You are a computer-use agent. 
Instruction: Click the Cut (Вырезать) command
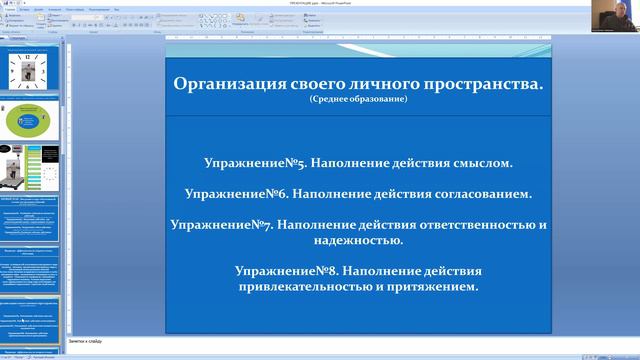click(13, 15)
